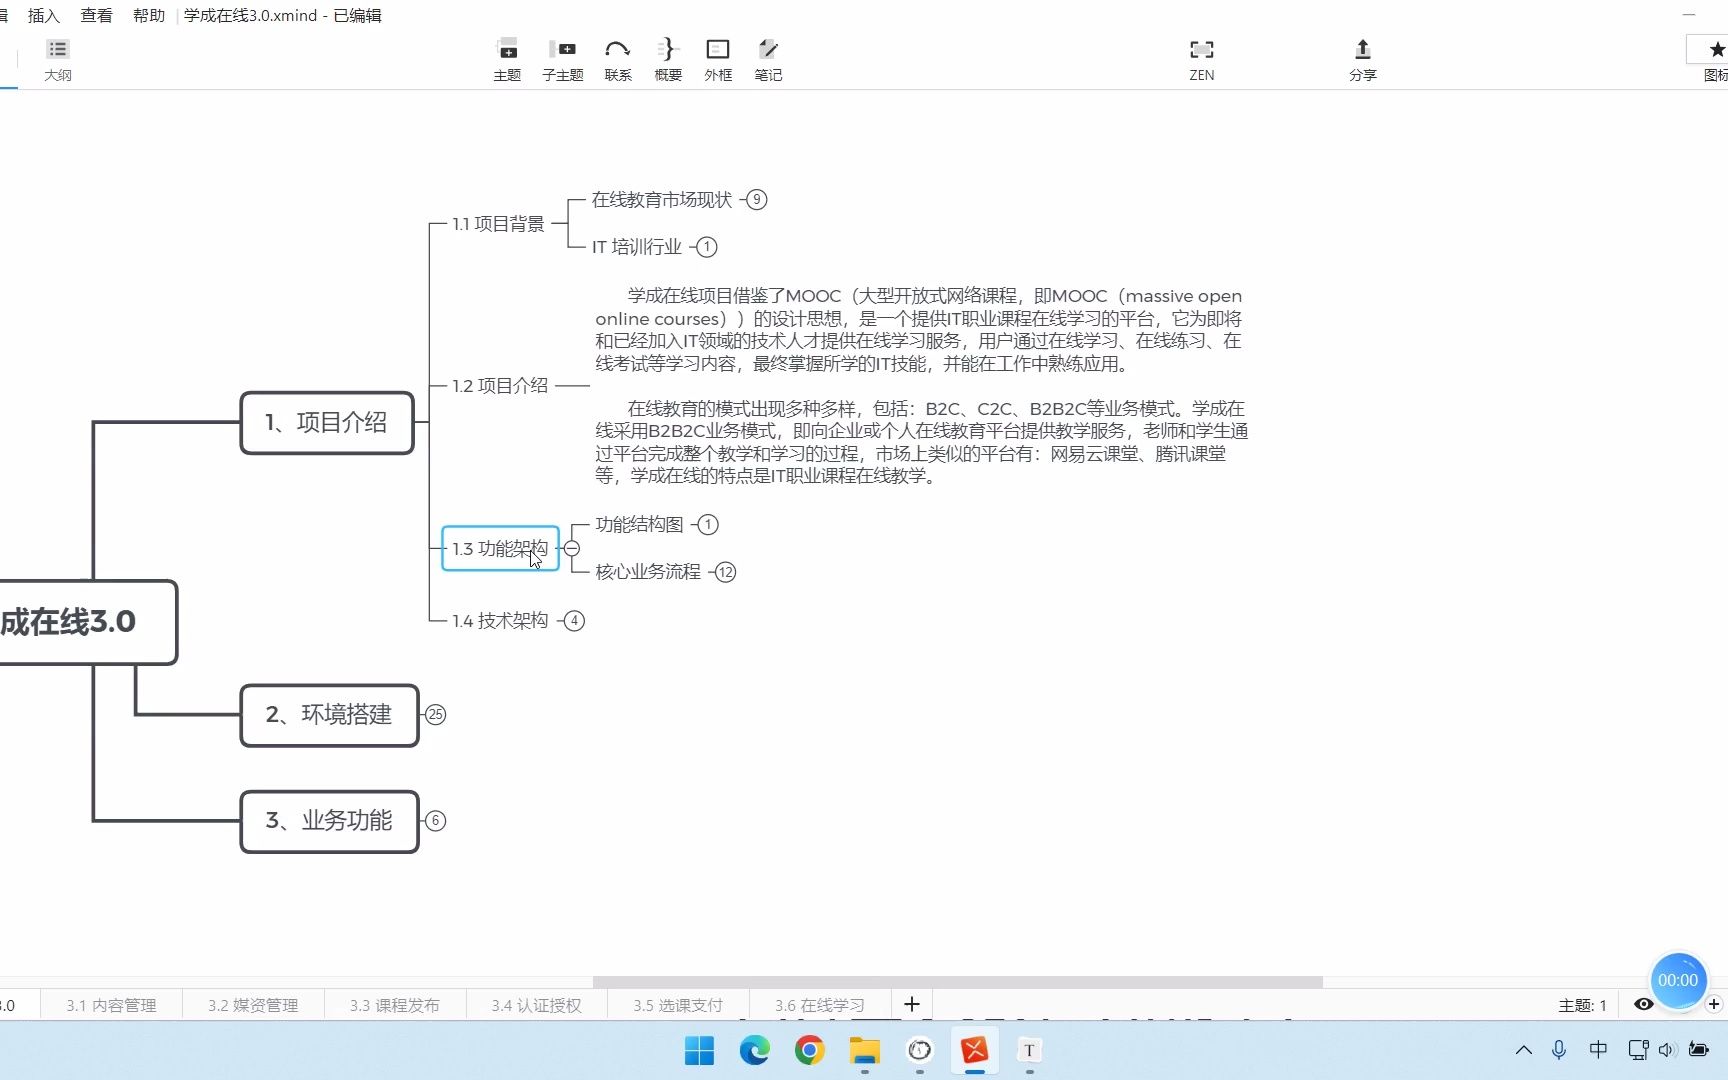Open Typora T icon in taskbar

1029,1050
